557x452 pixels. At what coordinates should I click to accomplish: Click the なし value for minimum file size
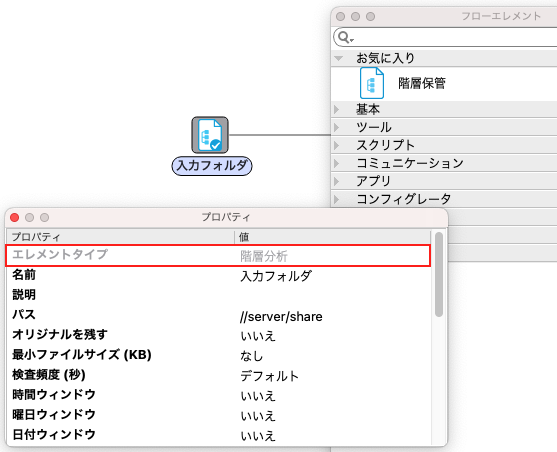[x=252, y=356]
